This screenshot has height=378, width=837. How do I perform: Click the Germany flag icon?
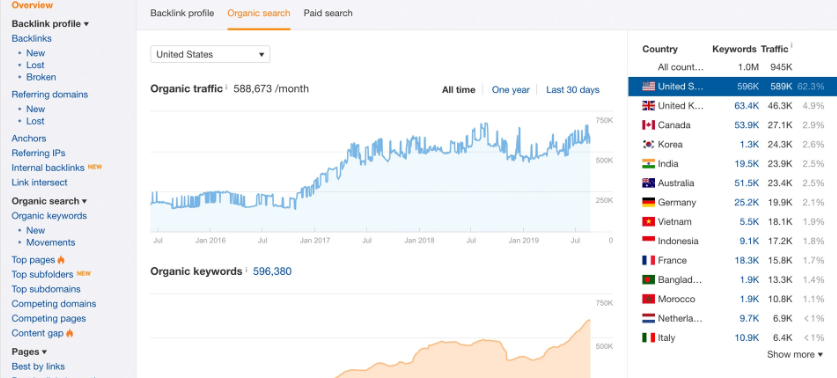649,202
